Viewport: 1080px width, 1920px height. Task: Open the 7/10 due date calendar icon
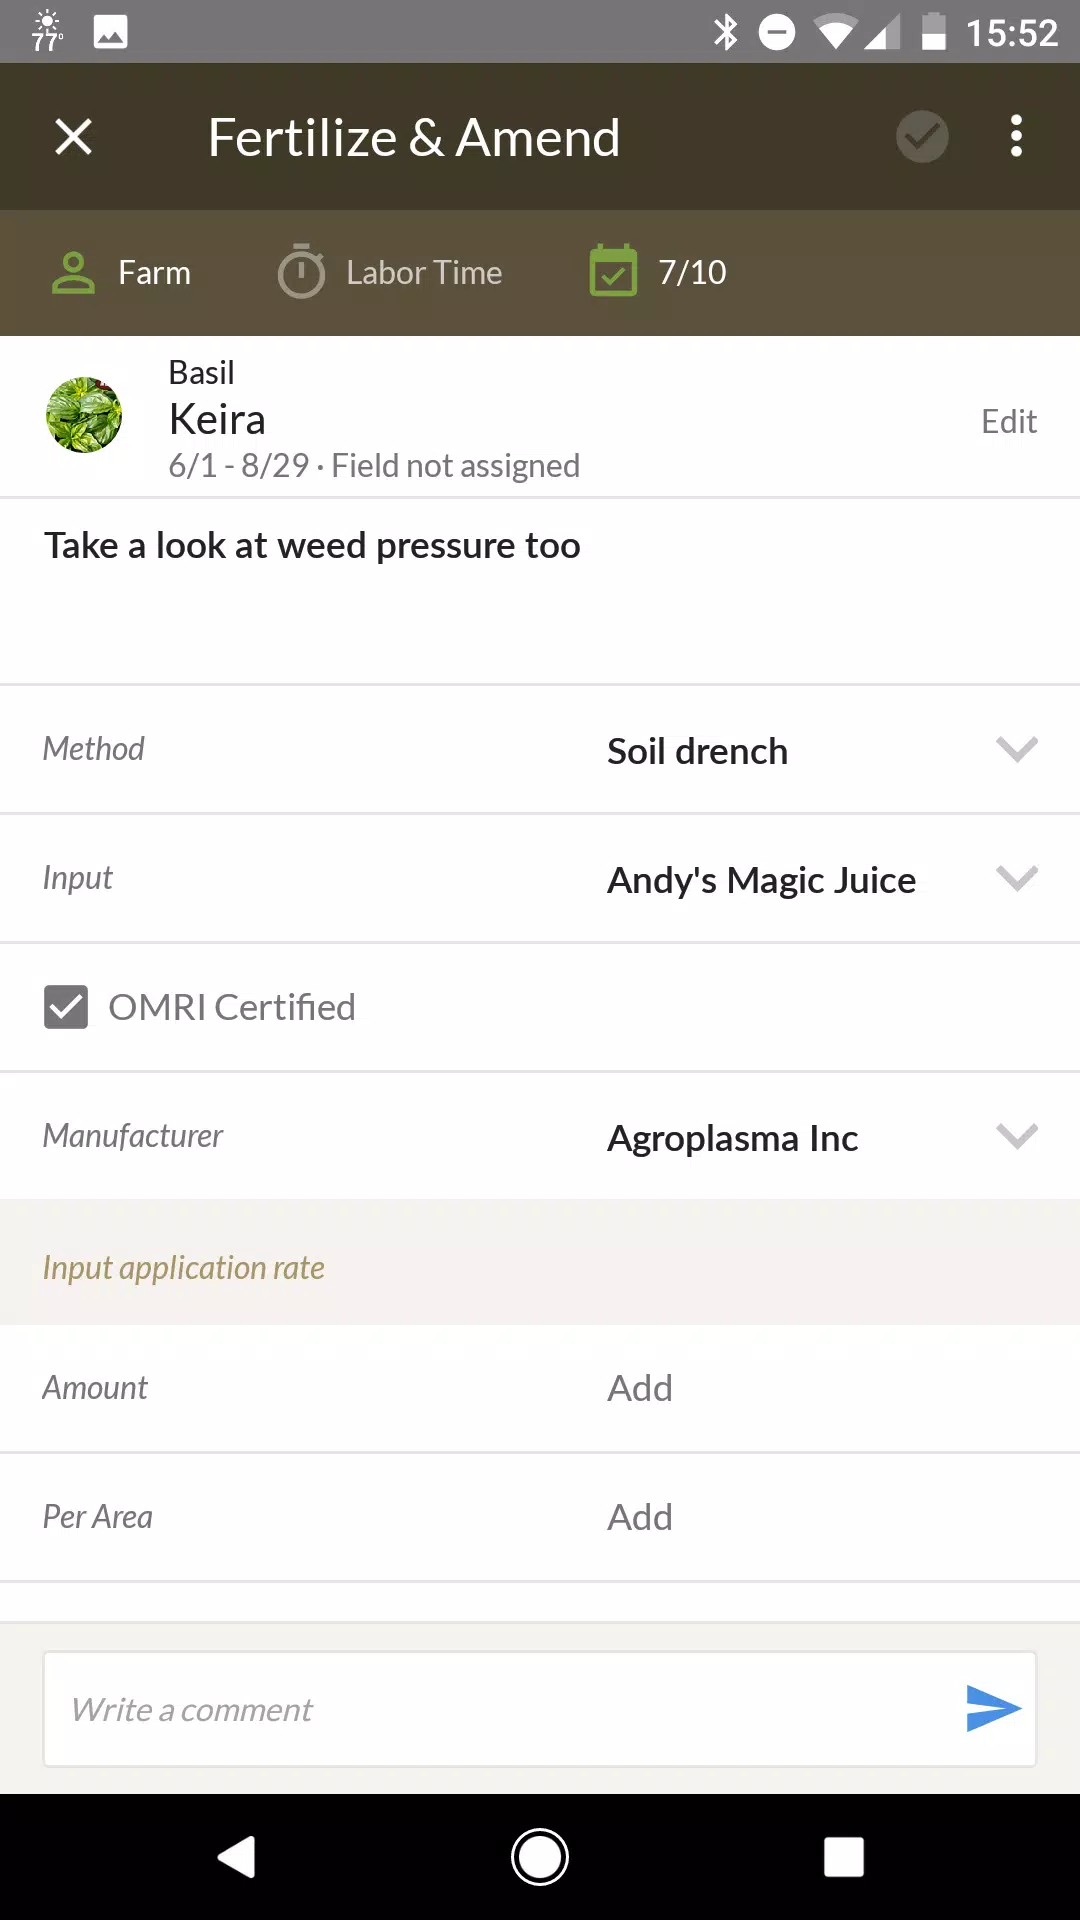(x=613, y=272)
